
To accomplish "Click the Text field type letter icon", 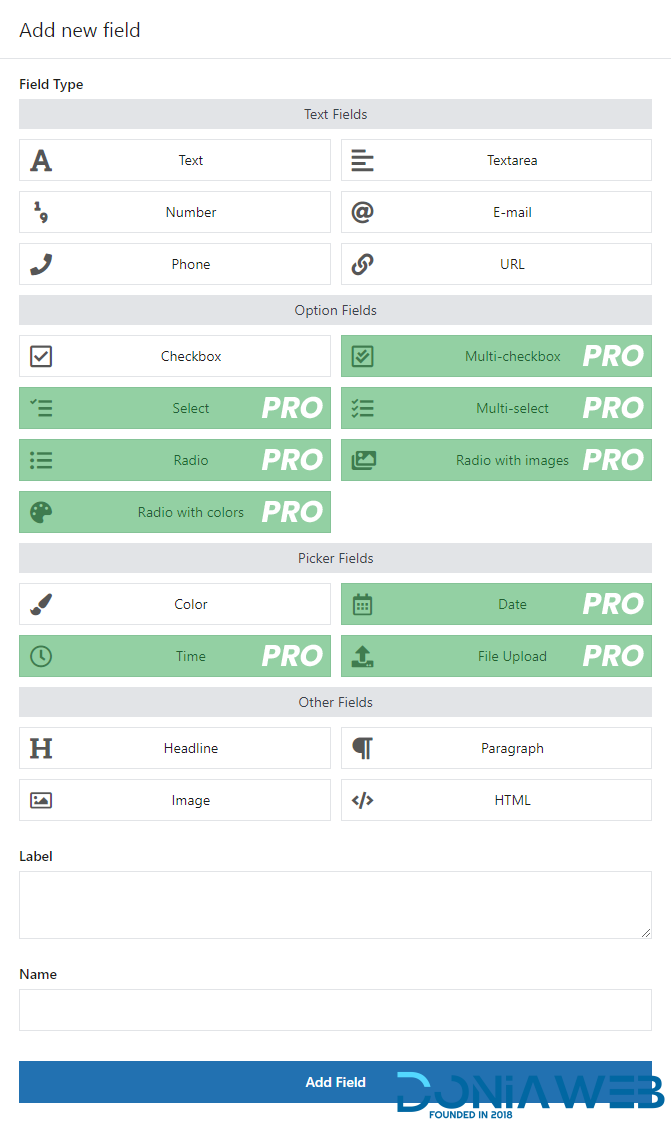I will point(41,160).
